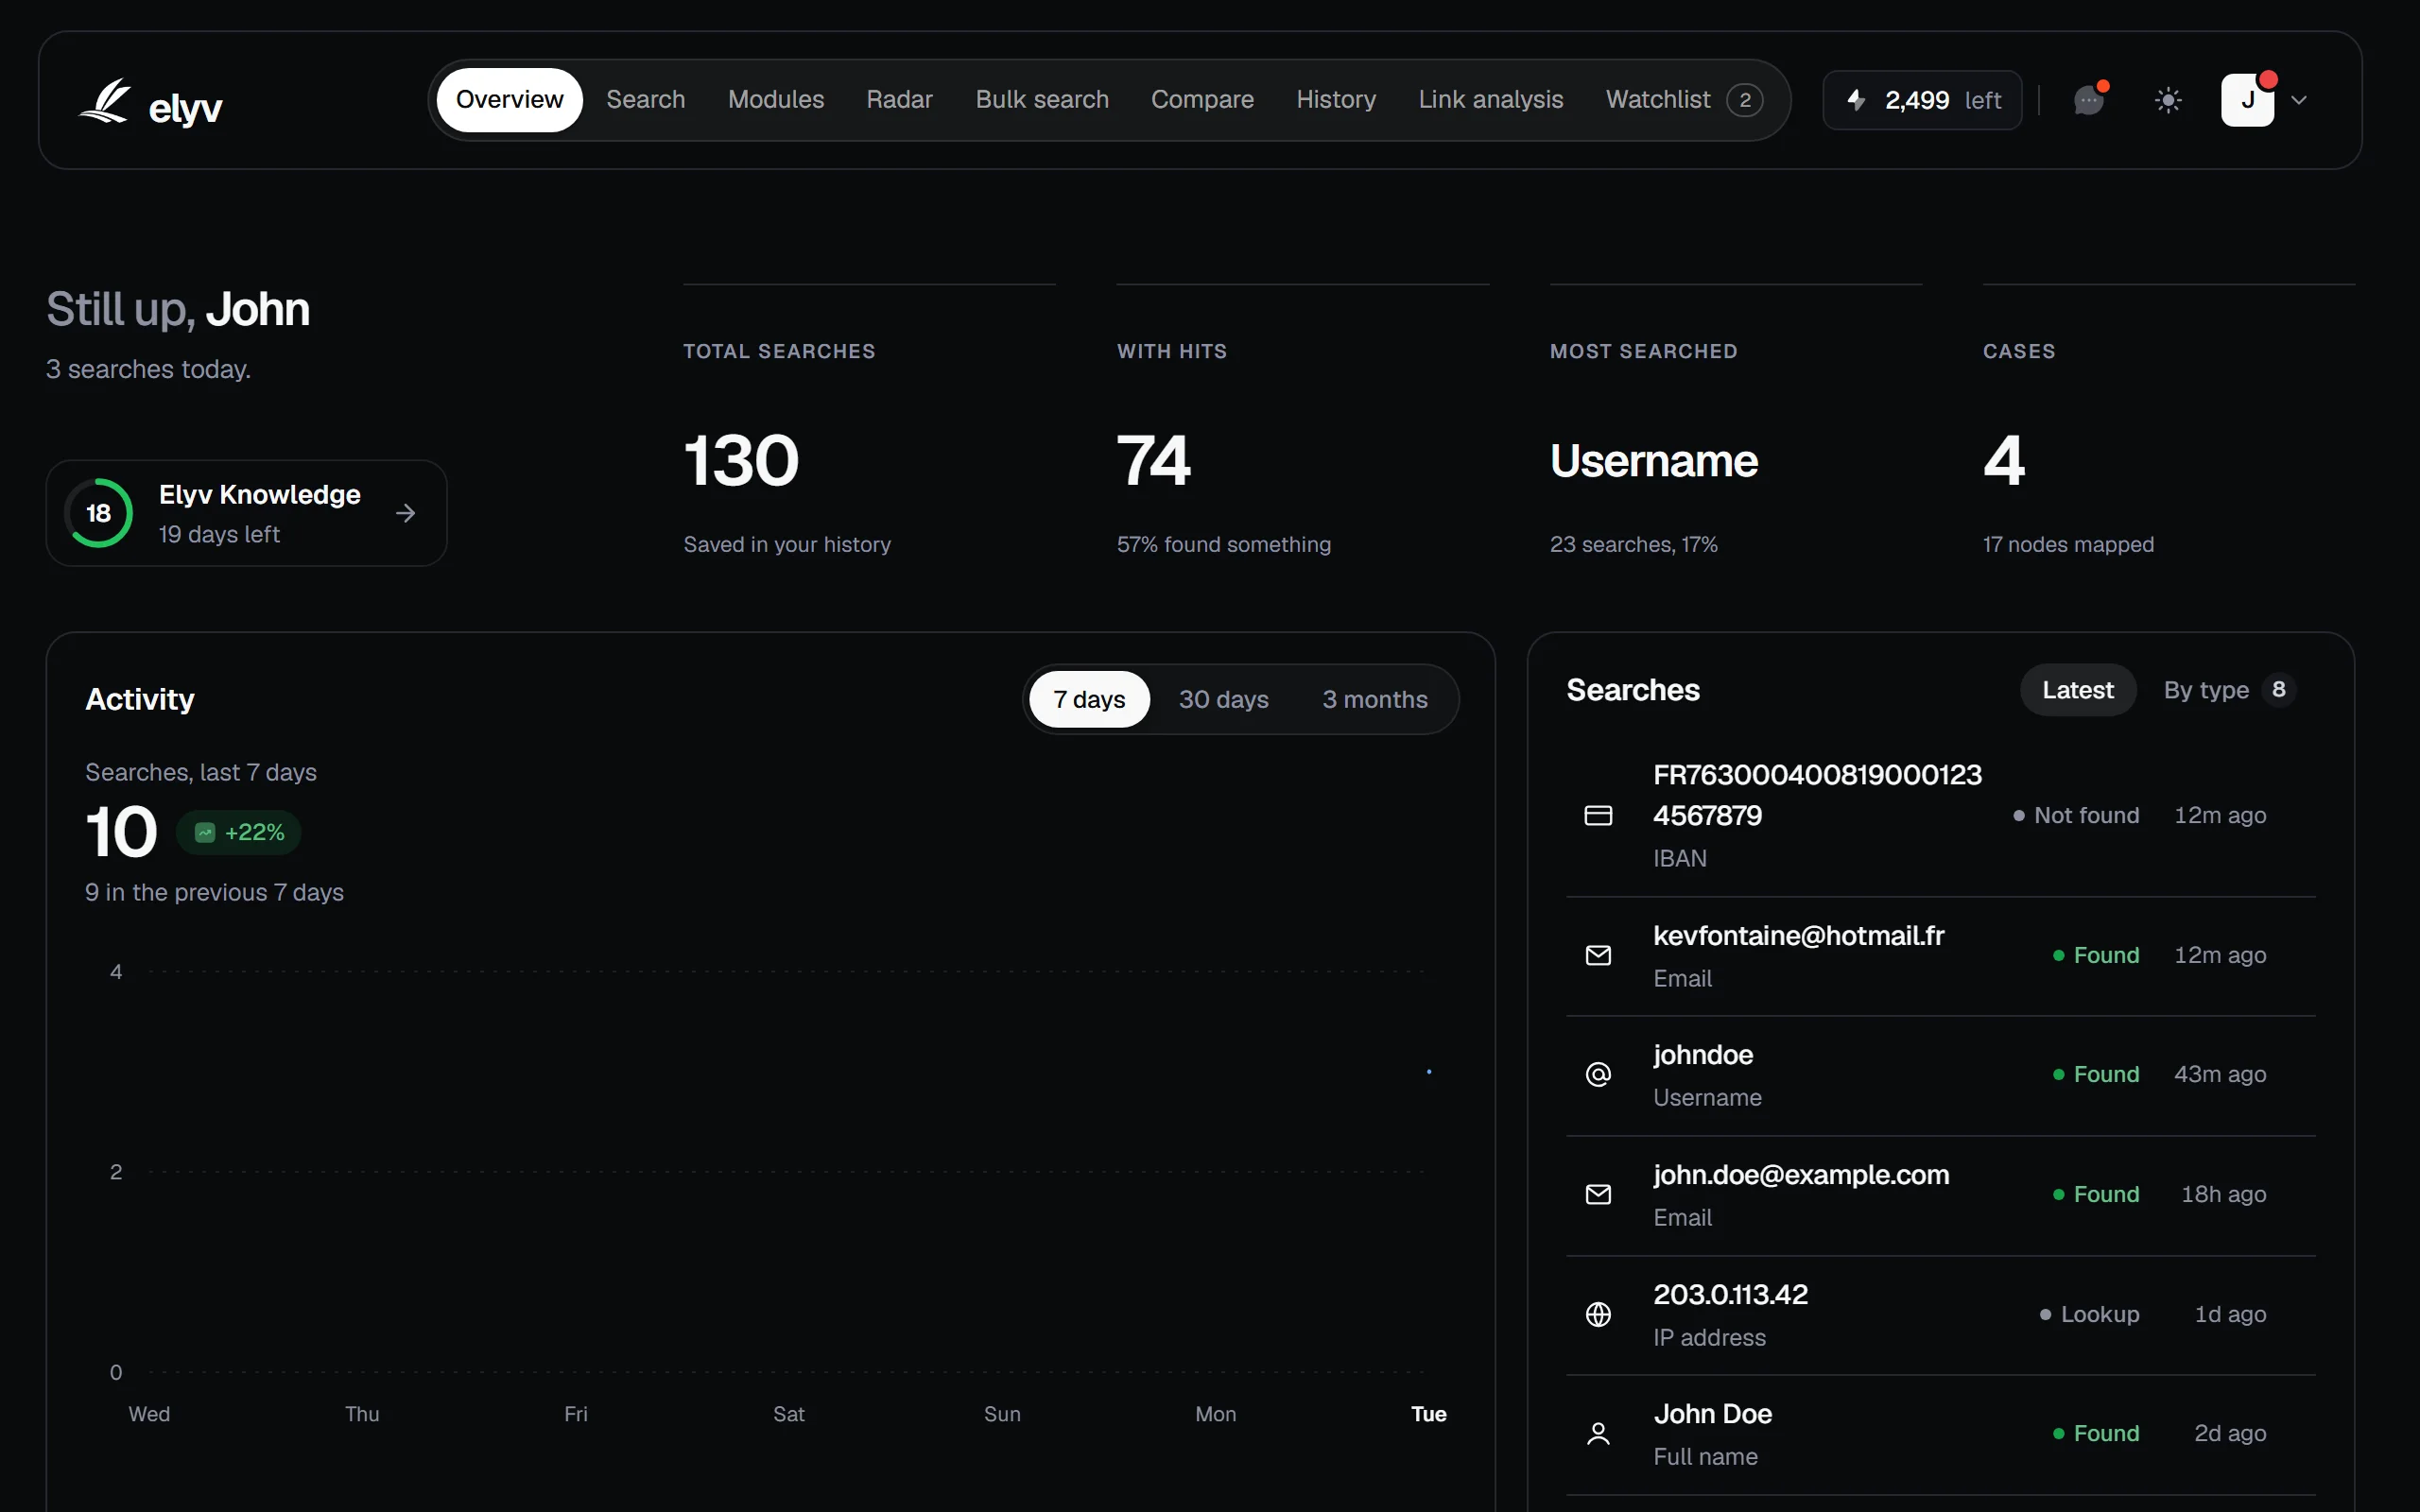Click the lightning bolt credits icon
2420x1512 pixels.
1856,100
